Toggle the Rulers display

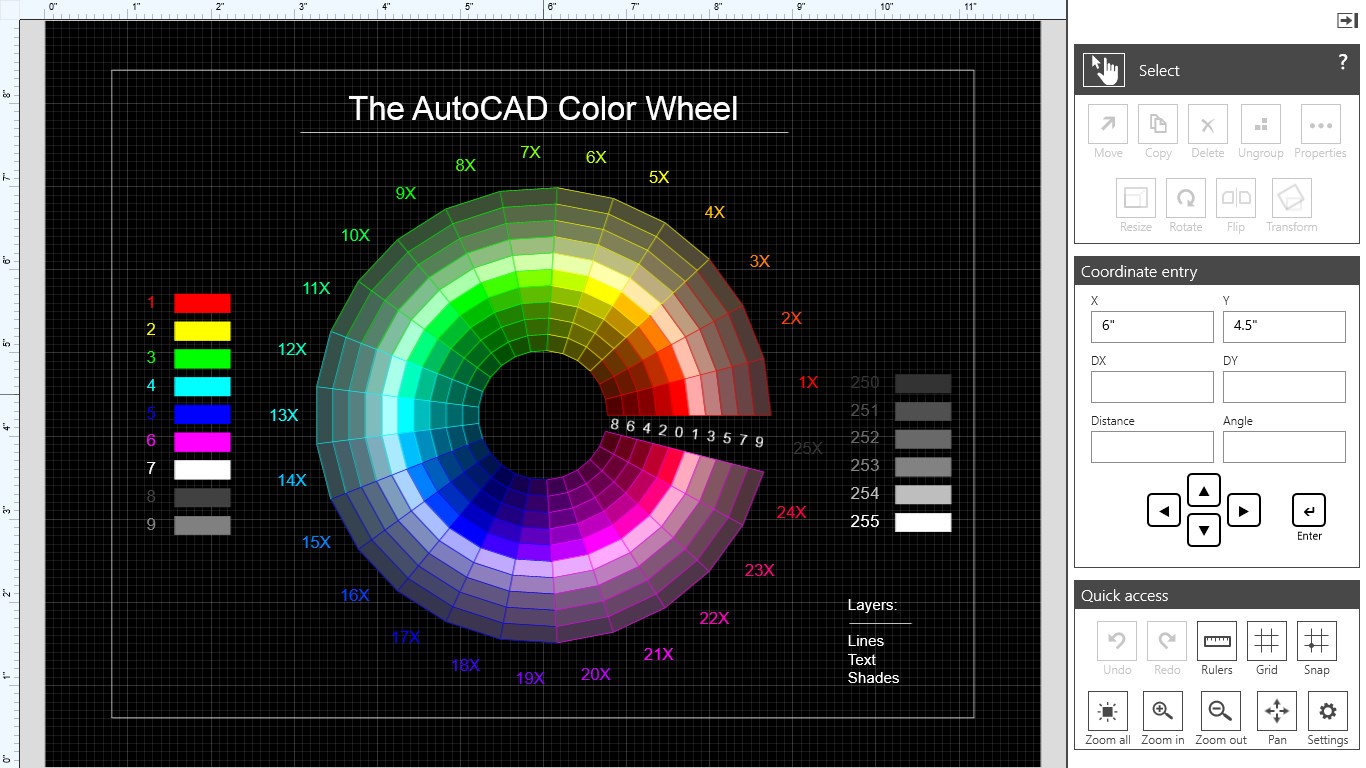[1216, 641]
